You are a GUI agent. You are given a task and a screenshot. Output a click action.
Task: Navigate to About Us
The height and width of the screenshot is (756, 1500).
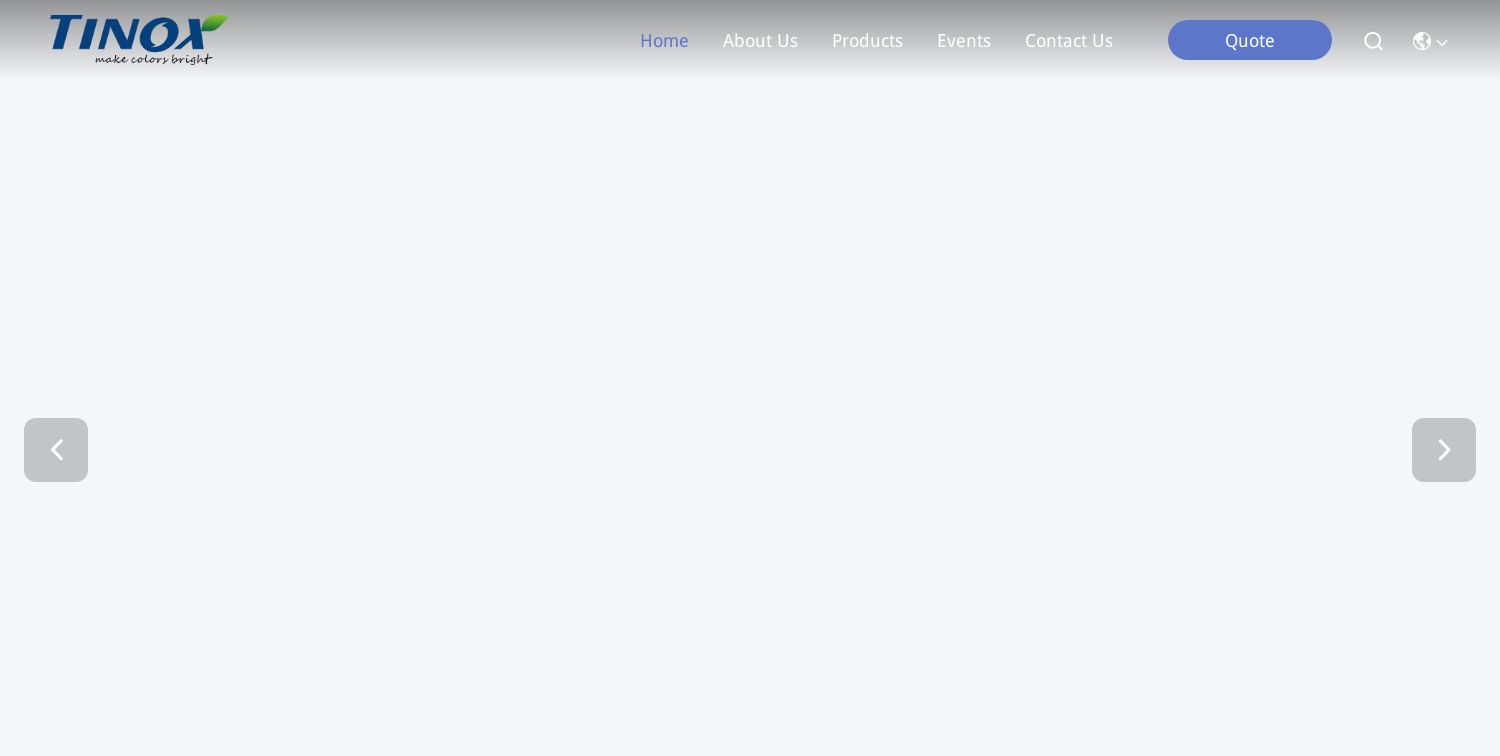tap(760, 41)
